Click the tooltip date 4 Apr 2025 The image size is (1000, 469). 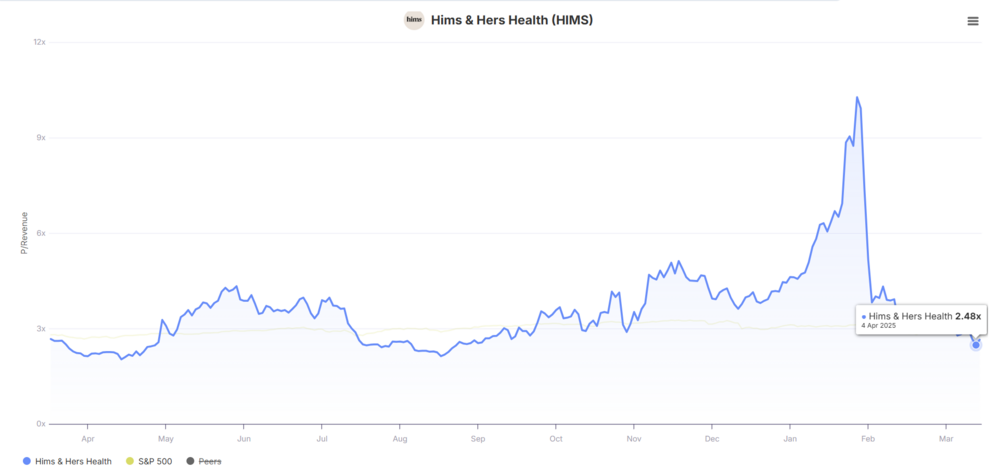879,325
